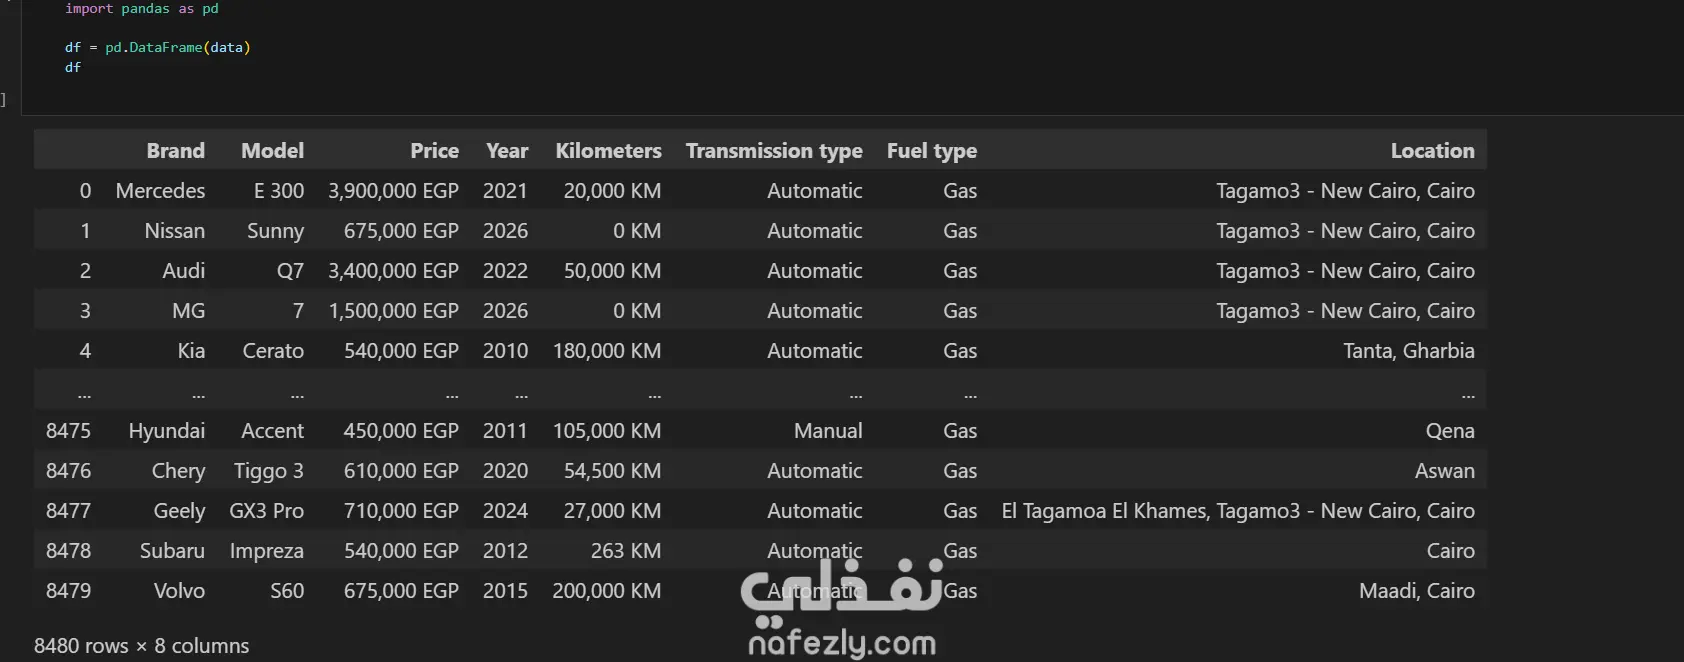
Task: Click the 2021 year cell
Action: click(505, 191)
